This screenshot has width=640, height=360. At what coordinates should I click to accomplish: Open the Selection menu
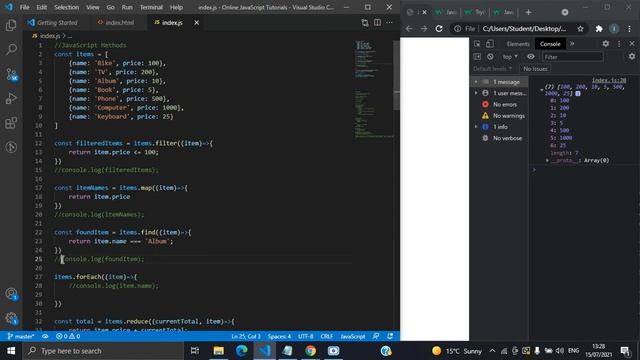[66, 7]
